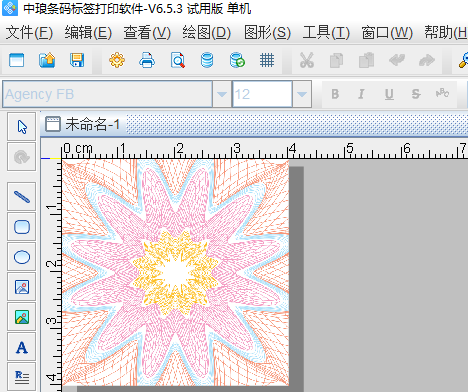Screen dimensions: 468x392
Task: Open the 查看(V) menu
Action: click(x=147, y=33)
